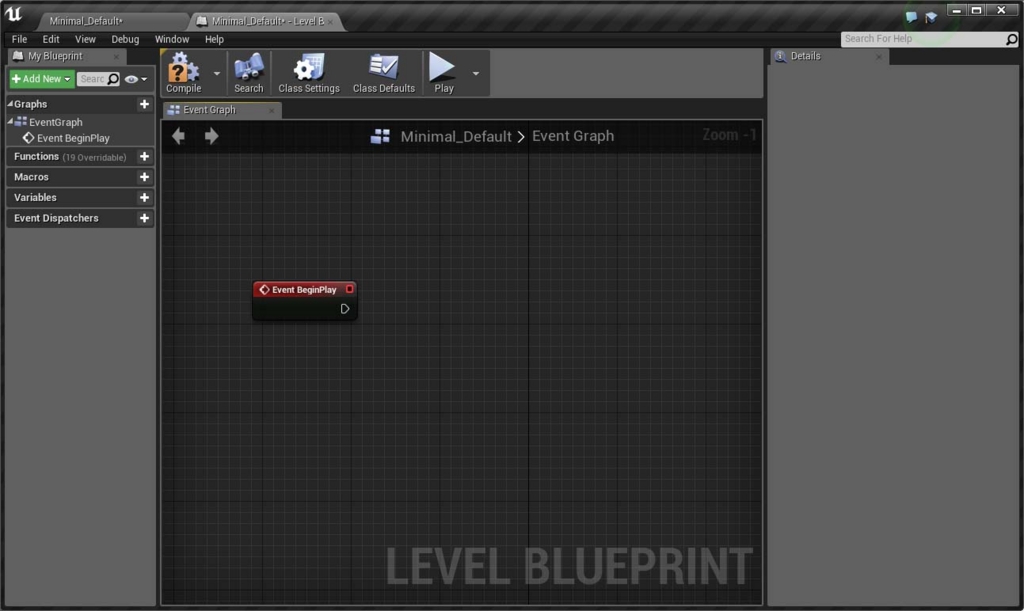Open the Play options dropdown arrow

pos(475,73)
